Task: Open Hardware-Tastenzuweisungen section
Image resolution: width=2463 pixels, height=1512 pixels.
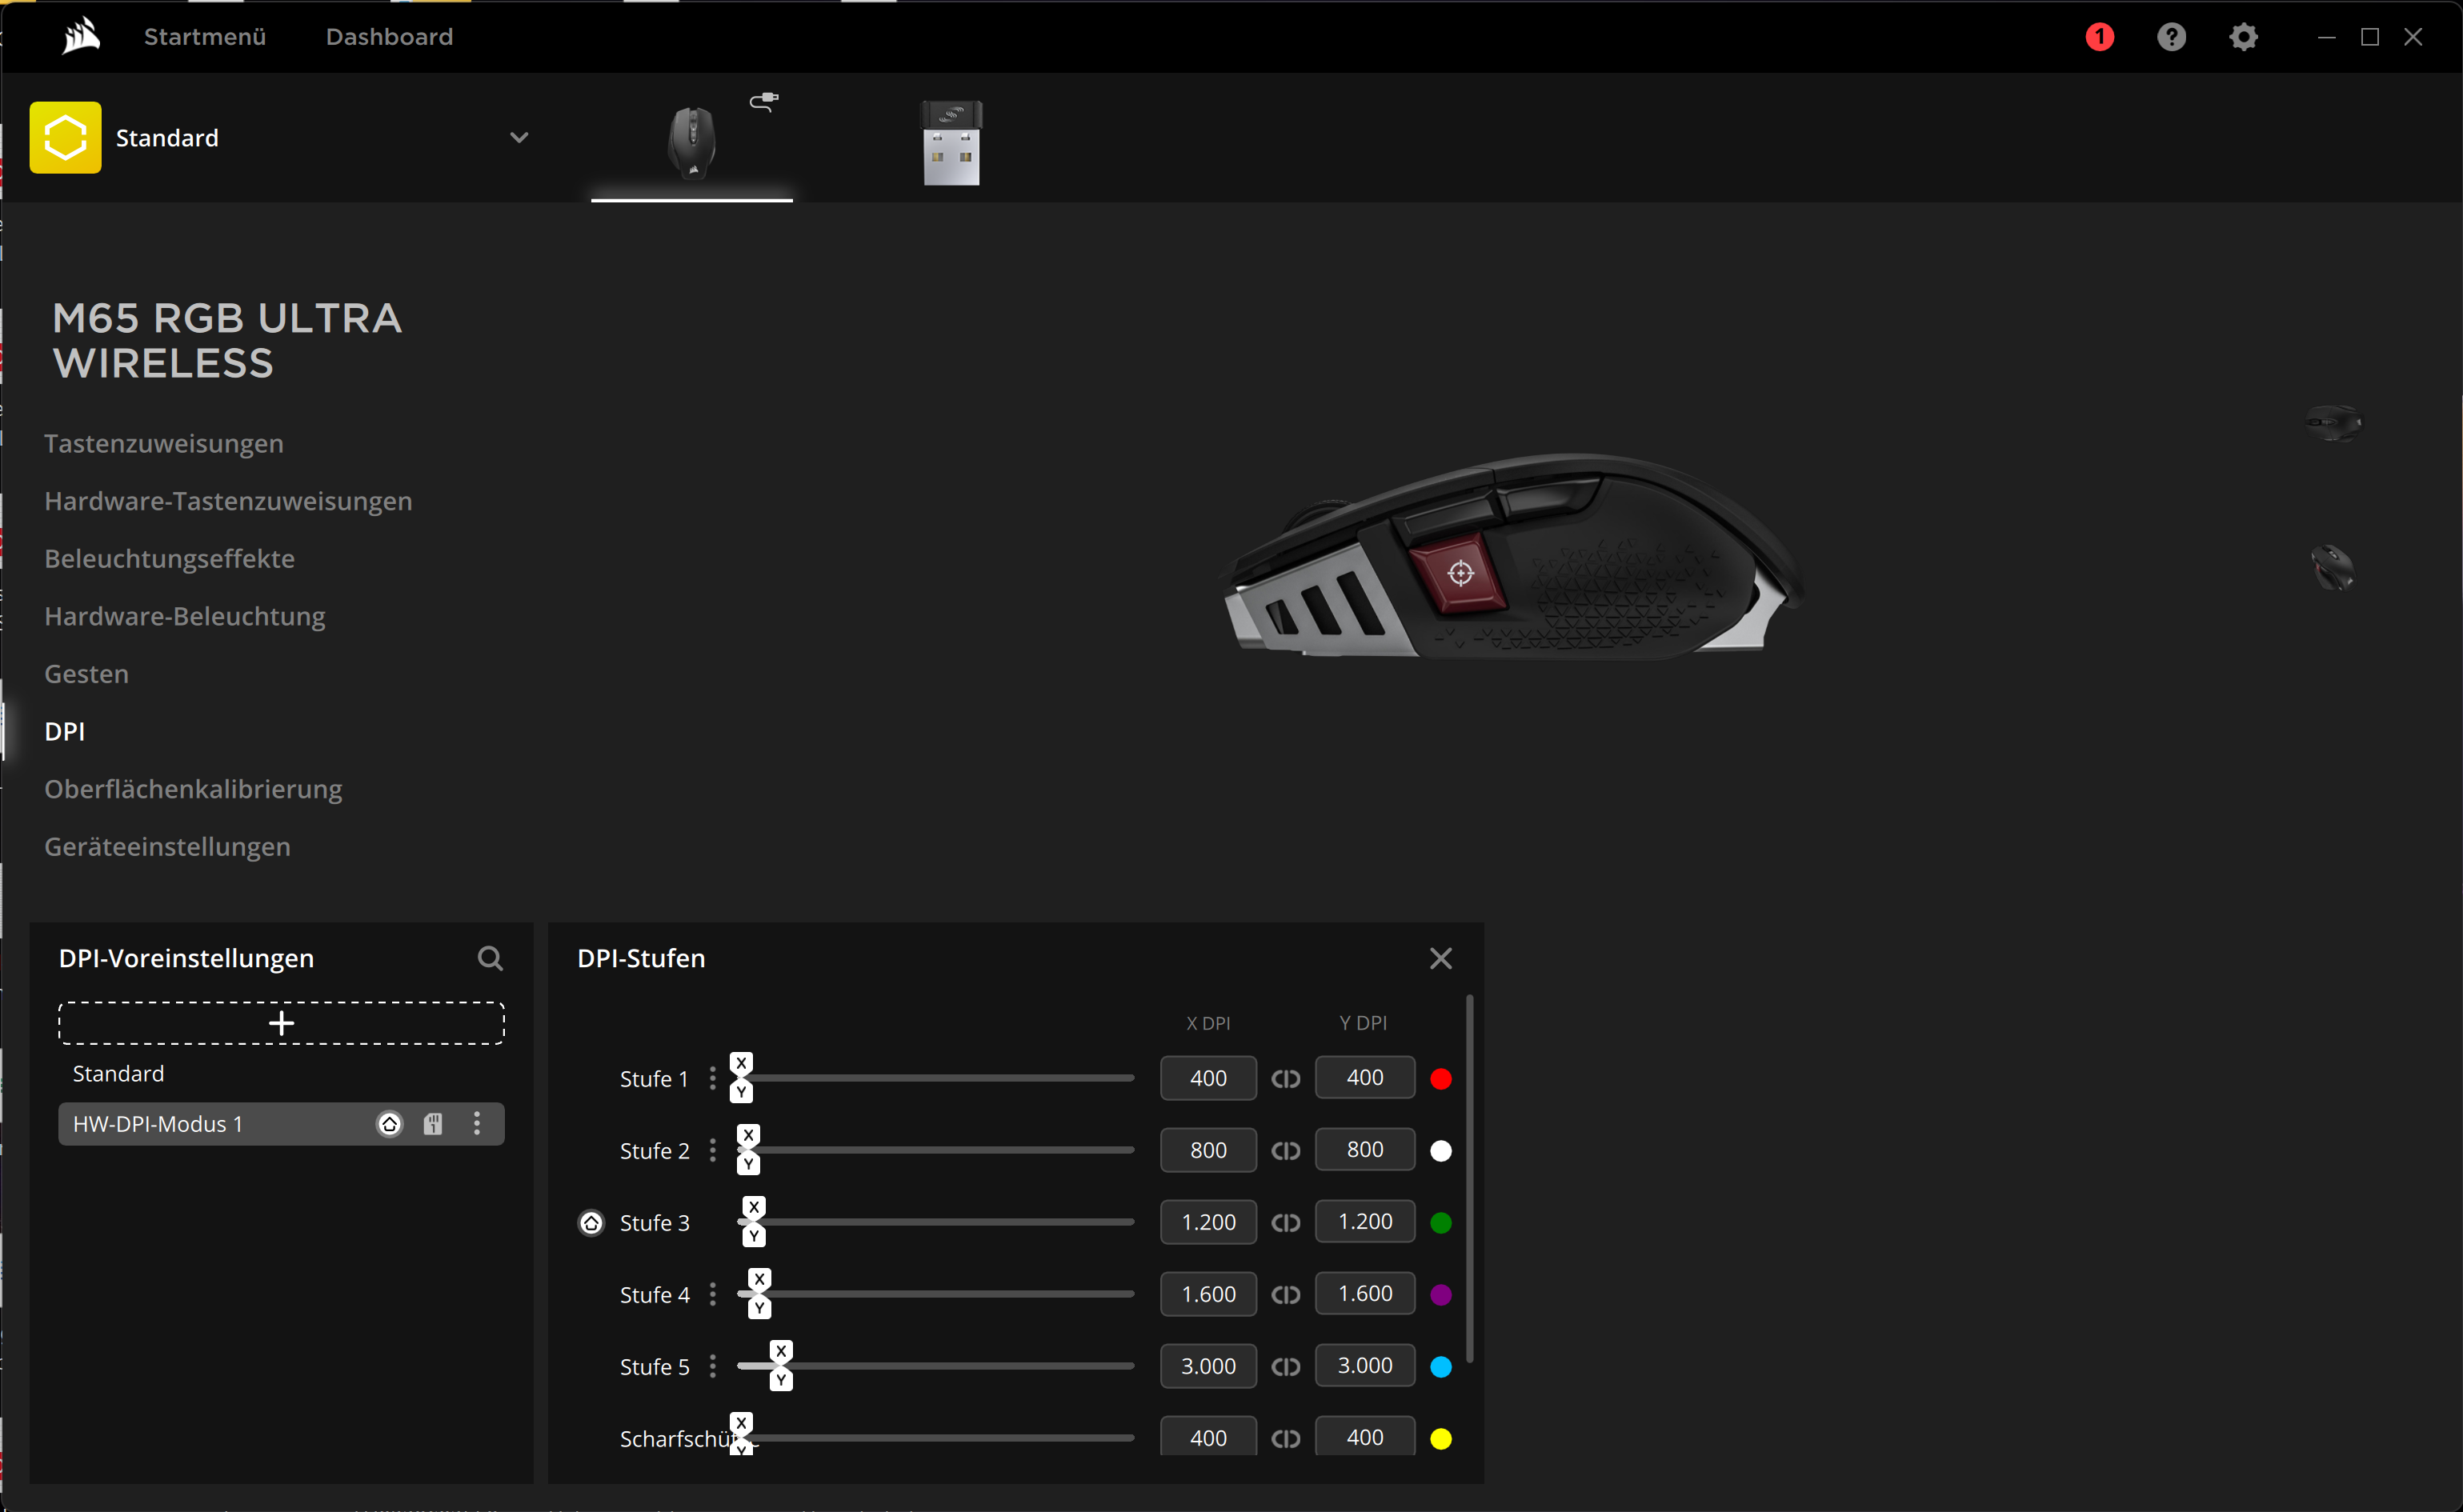Action: click(x=228, y=501)
